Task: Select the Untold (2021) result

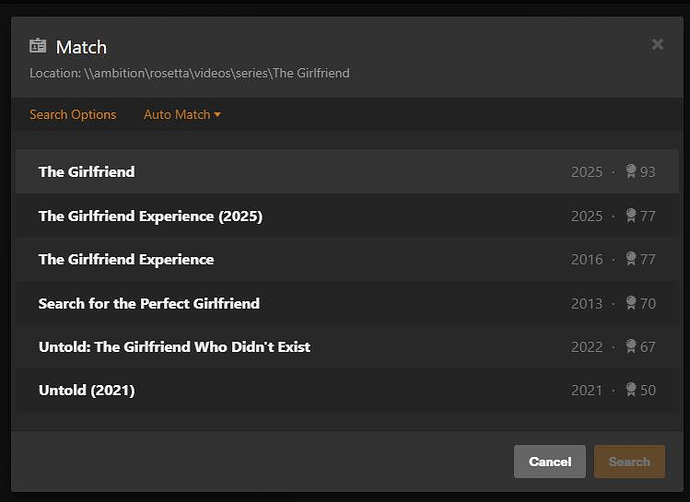Action: [87, 390]
